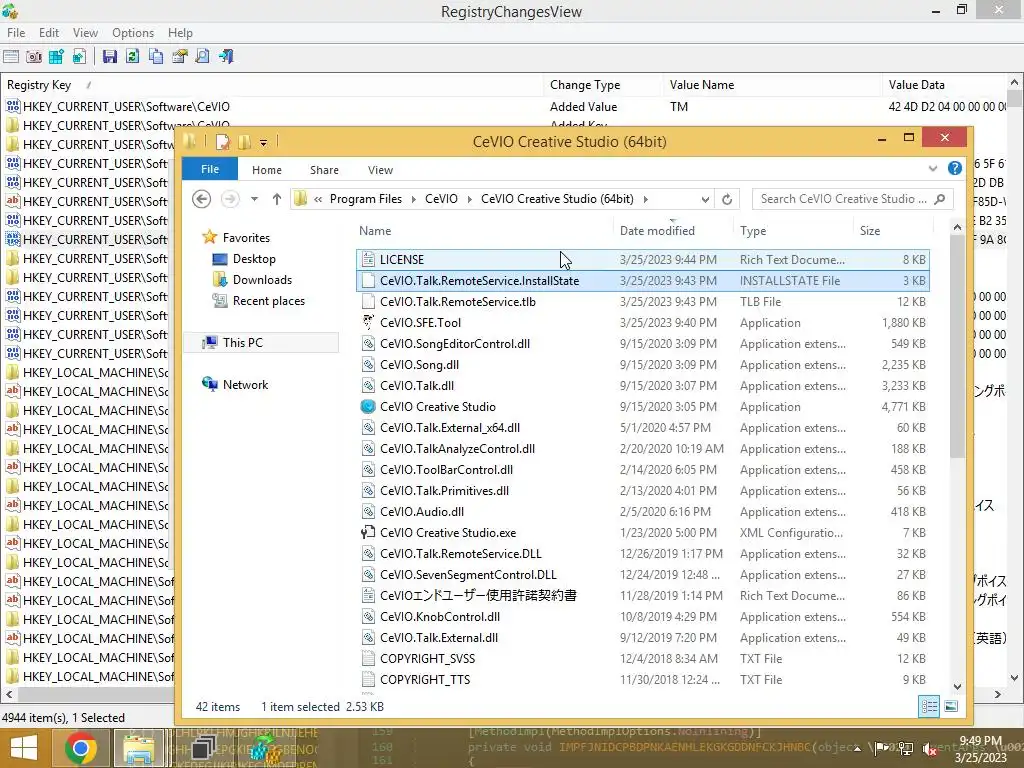Open Explorer Help with the blue question mark
The width and height of the screenshot is (1024, 768).
[955, 168]
